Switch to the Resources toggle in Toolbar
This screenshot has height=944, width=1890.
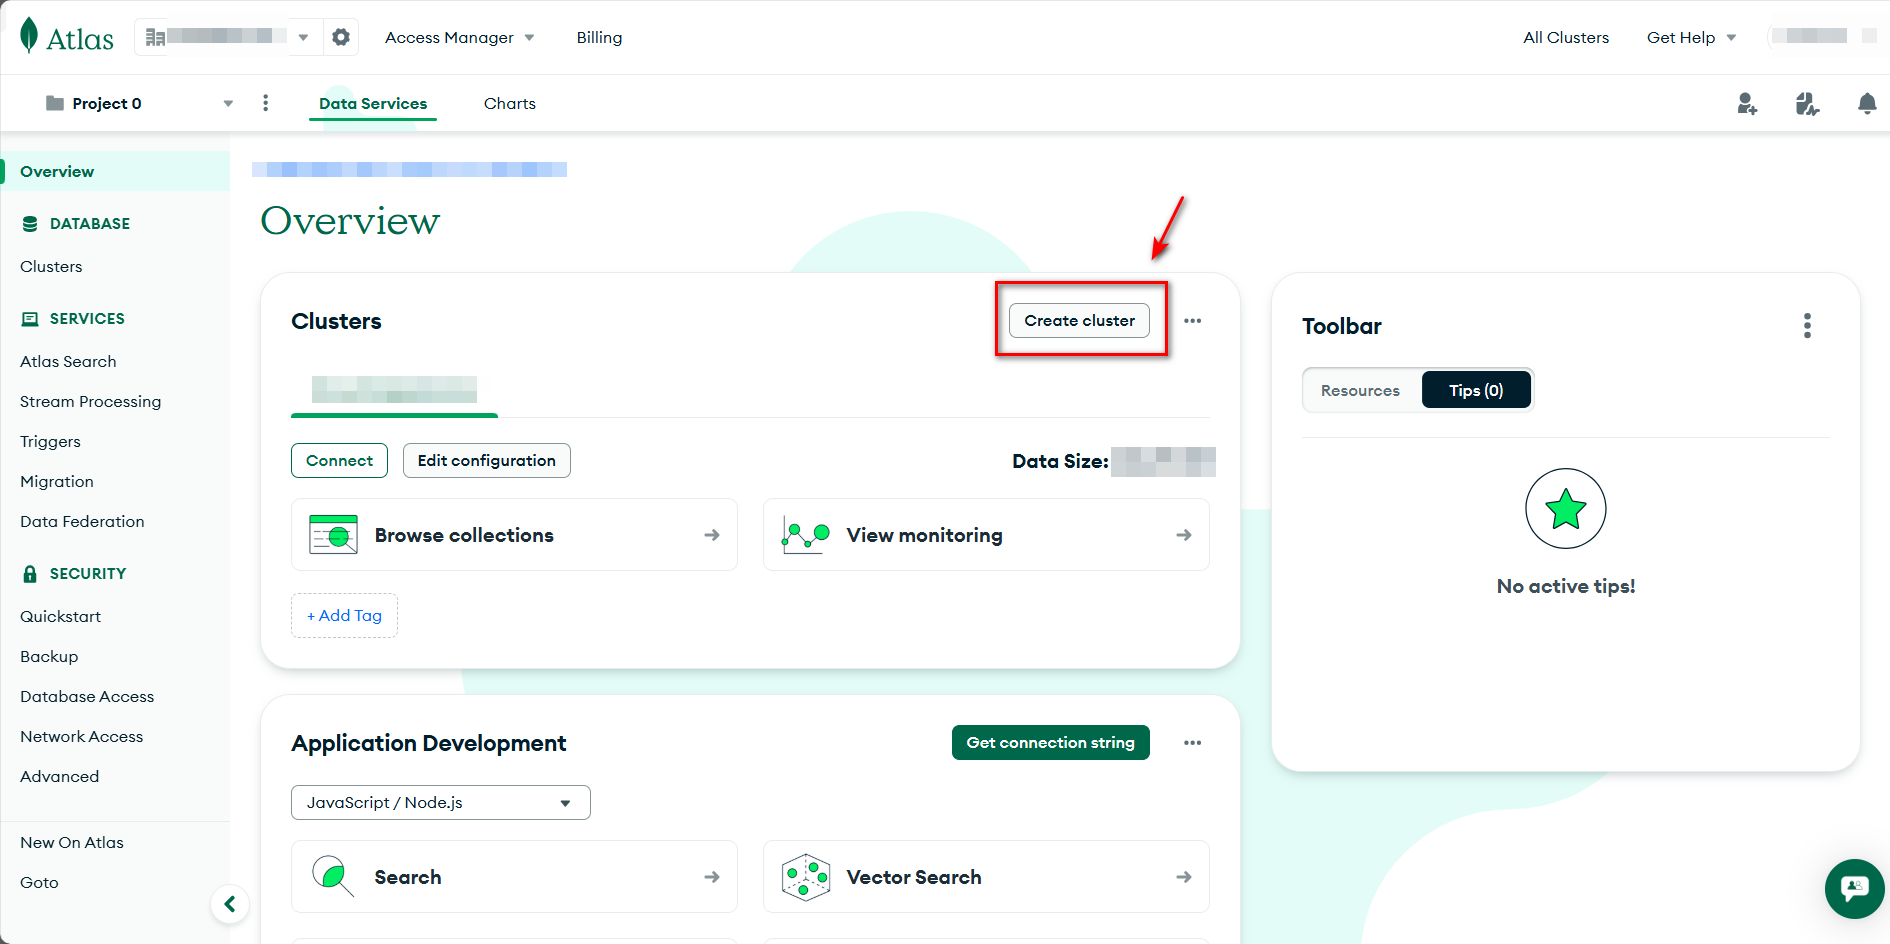pyautogui.click(x=1360, y=391)
